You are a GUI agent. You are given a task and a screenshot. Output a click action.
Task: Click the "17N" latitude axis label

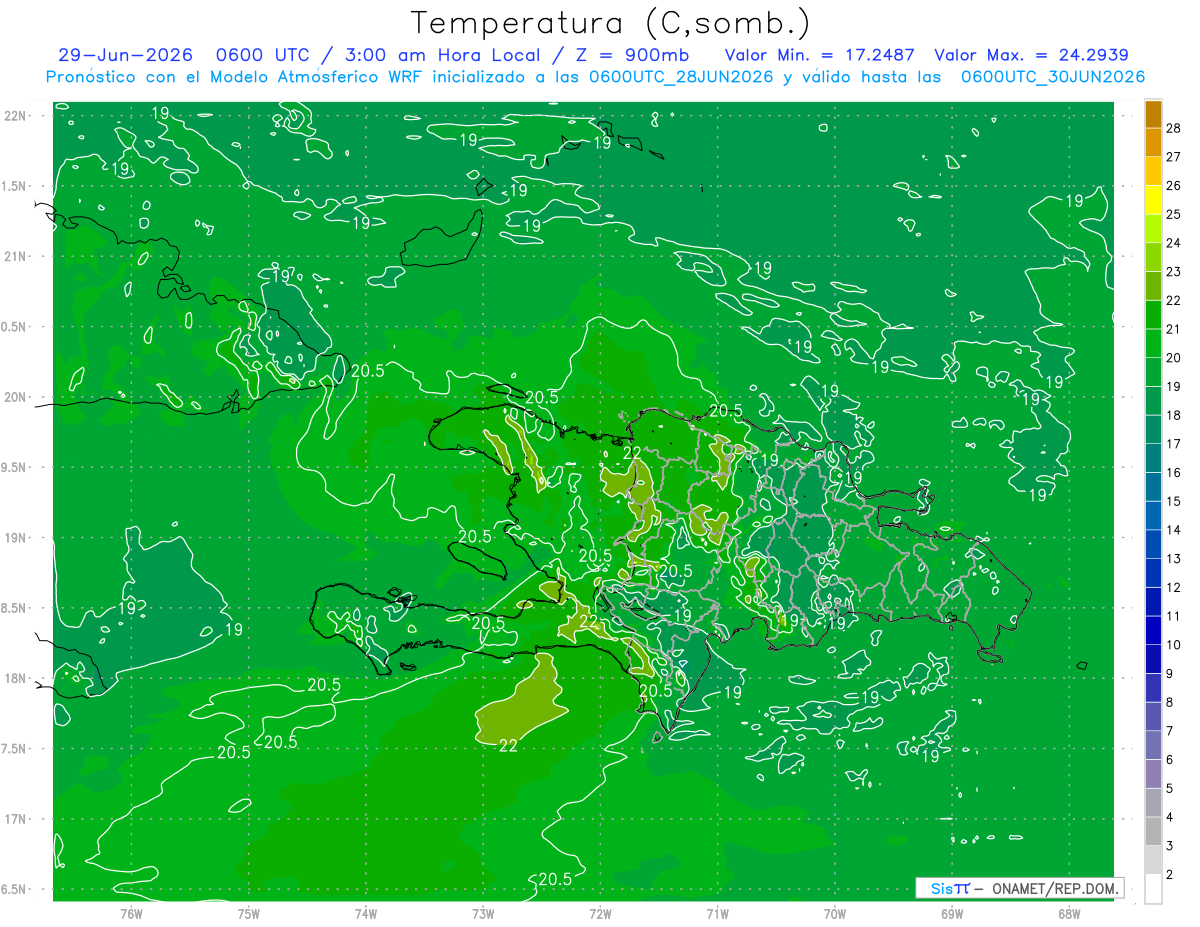(17, 819)
